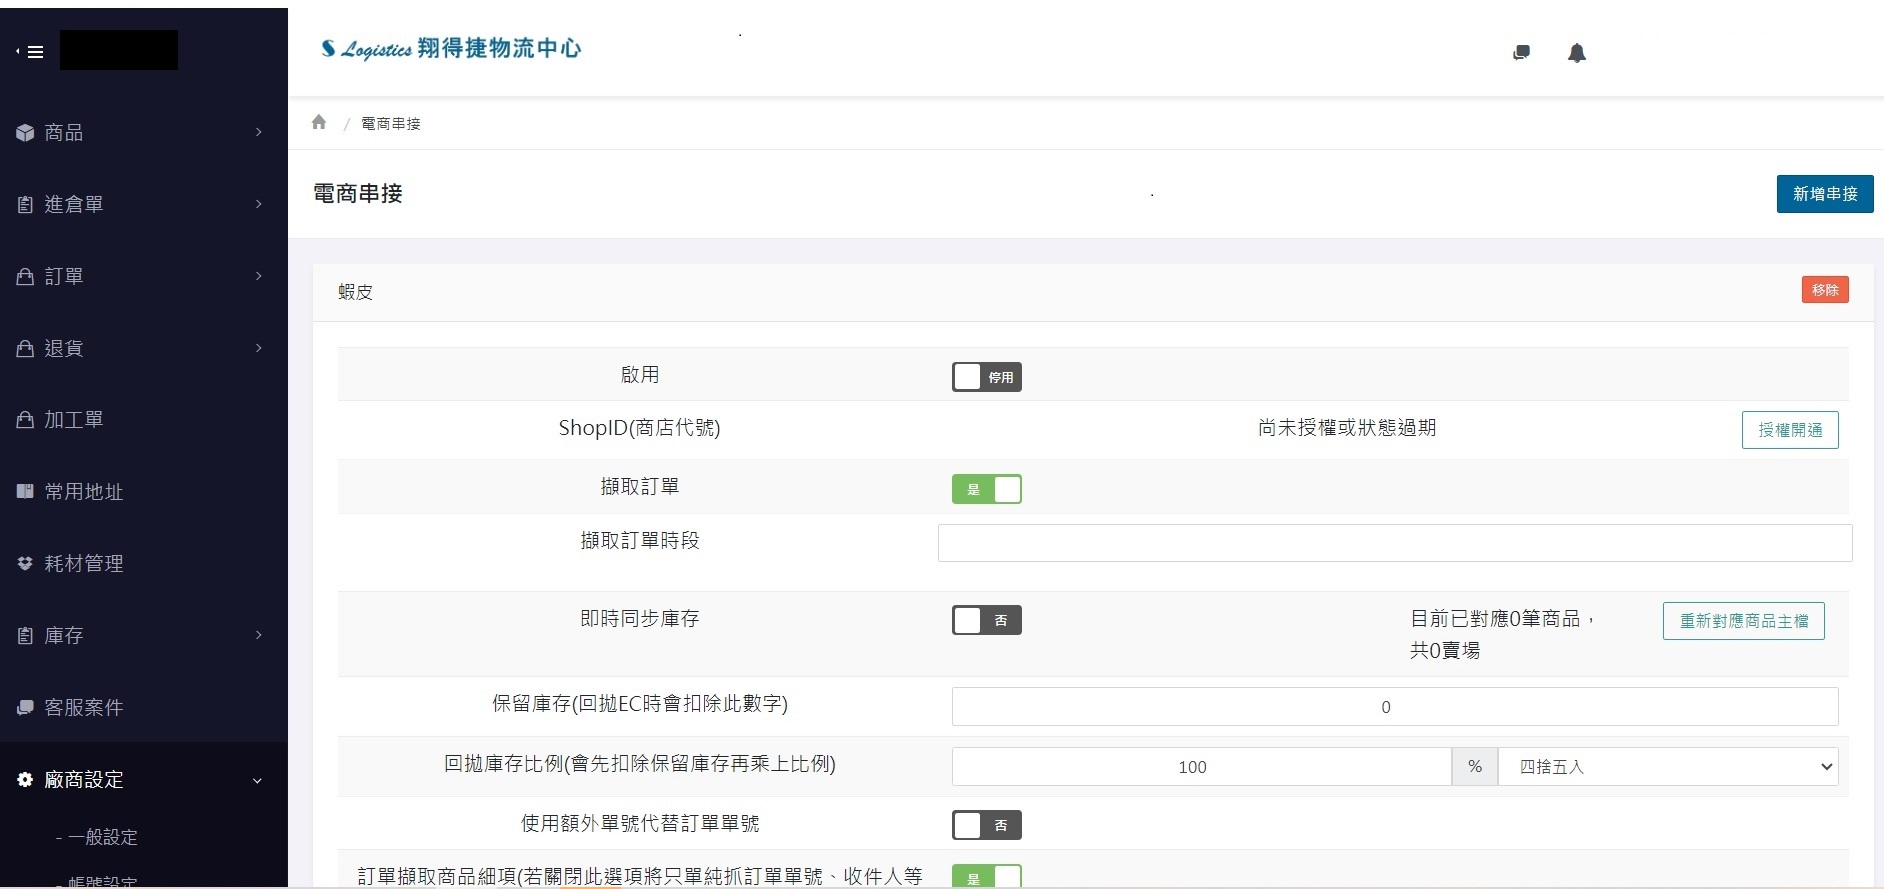Click the 進倉單 clipboard icon
This screenshot has width=1884, height=889.
pos(25,204)
